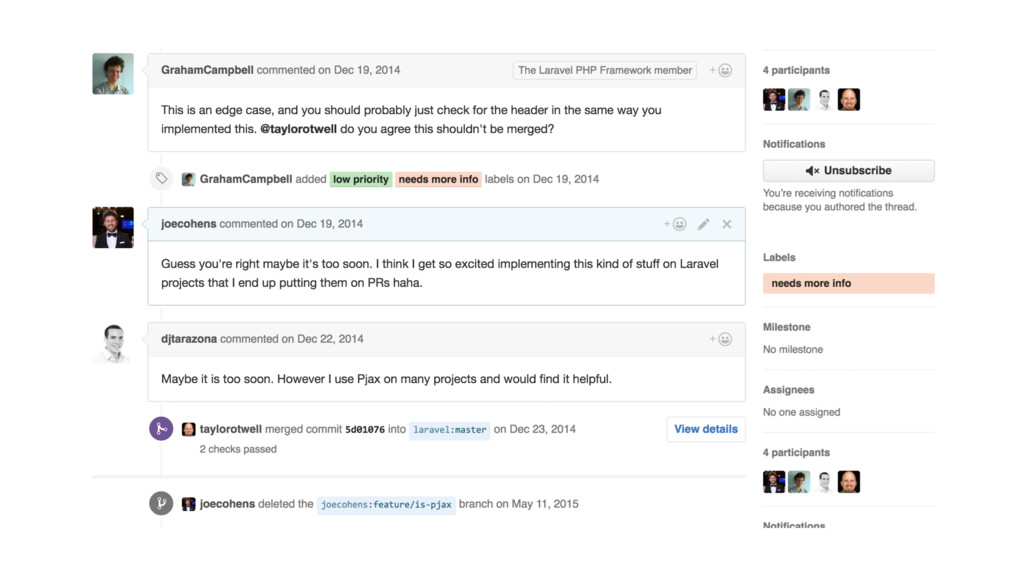This screenshot has width=1024, height=576.
Task: Open djtarazona's large profile avatar
Action: pos(113,343)
